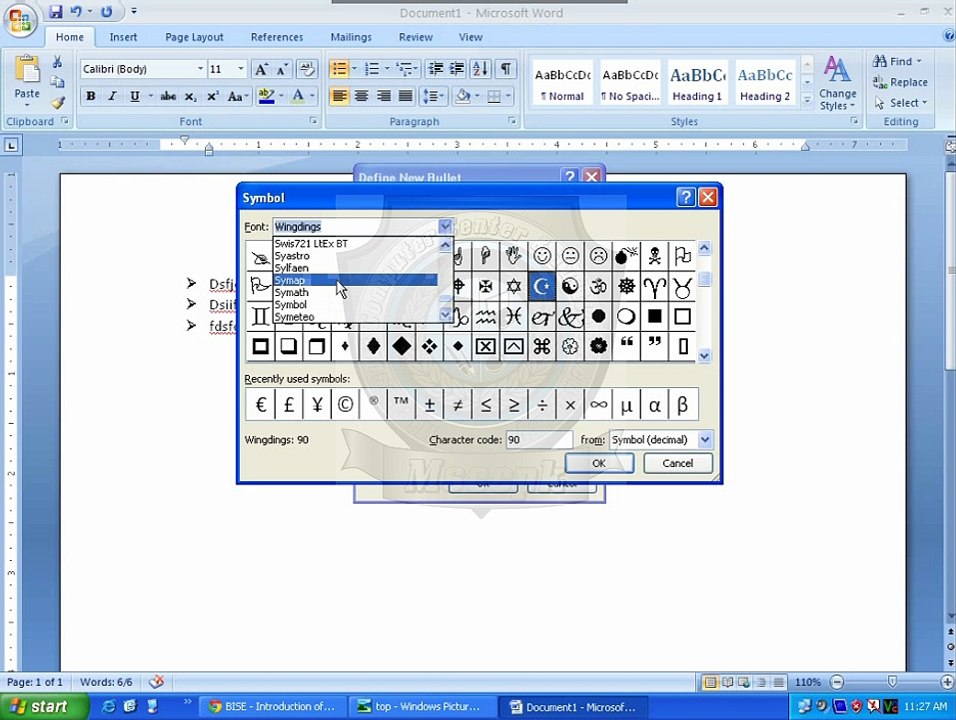Pick the Euro sign from recently used symbols
The height and width of the screenshot is (720, 956).
point(260,404)
